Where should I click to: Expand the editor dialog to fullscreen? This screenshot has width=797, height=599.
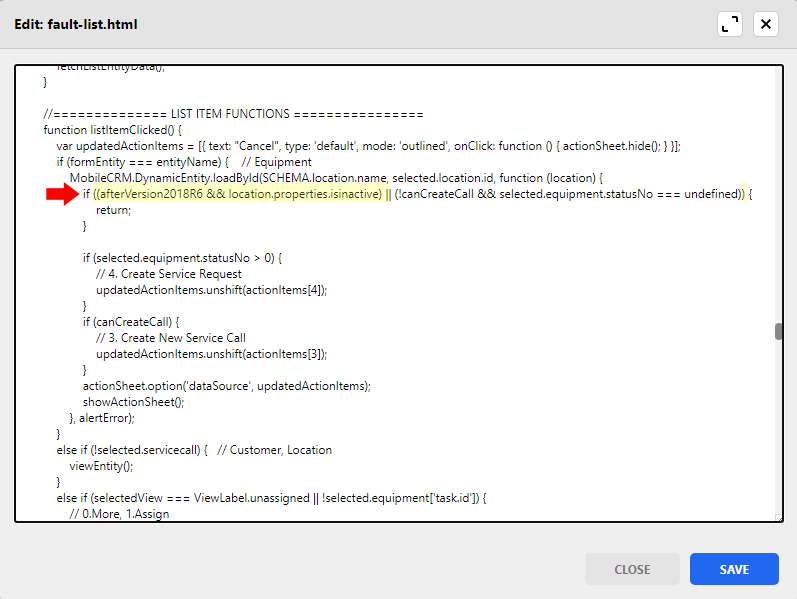730,24
